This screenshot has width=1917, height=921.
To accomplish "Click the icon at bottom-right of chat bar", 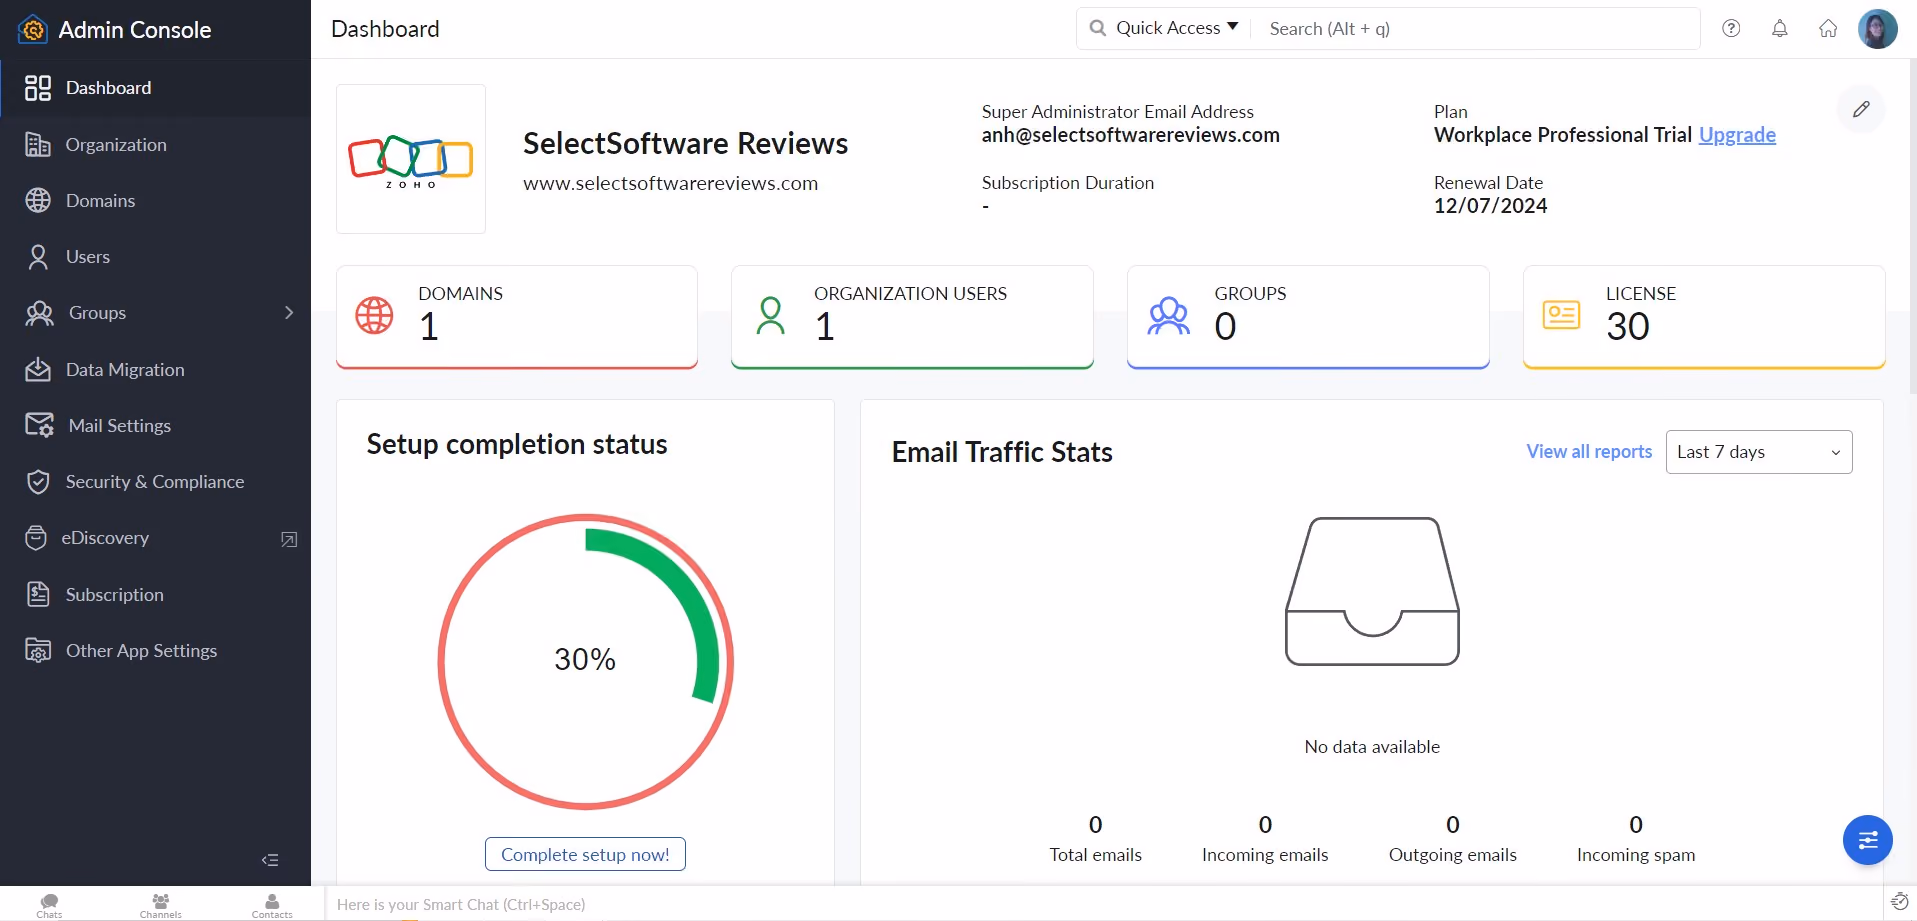I will [1900, 903].
